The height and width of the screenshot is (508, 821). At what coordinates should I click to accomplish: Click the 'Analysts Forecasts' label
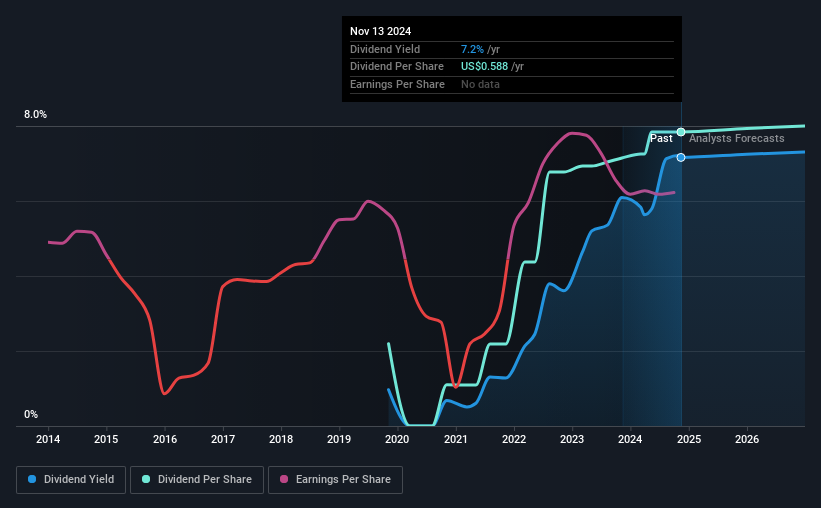[x=737, y=138]
